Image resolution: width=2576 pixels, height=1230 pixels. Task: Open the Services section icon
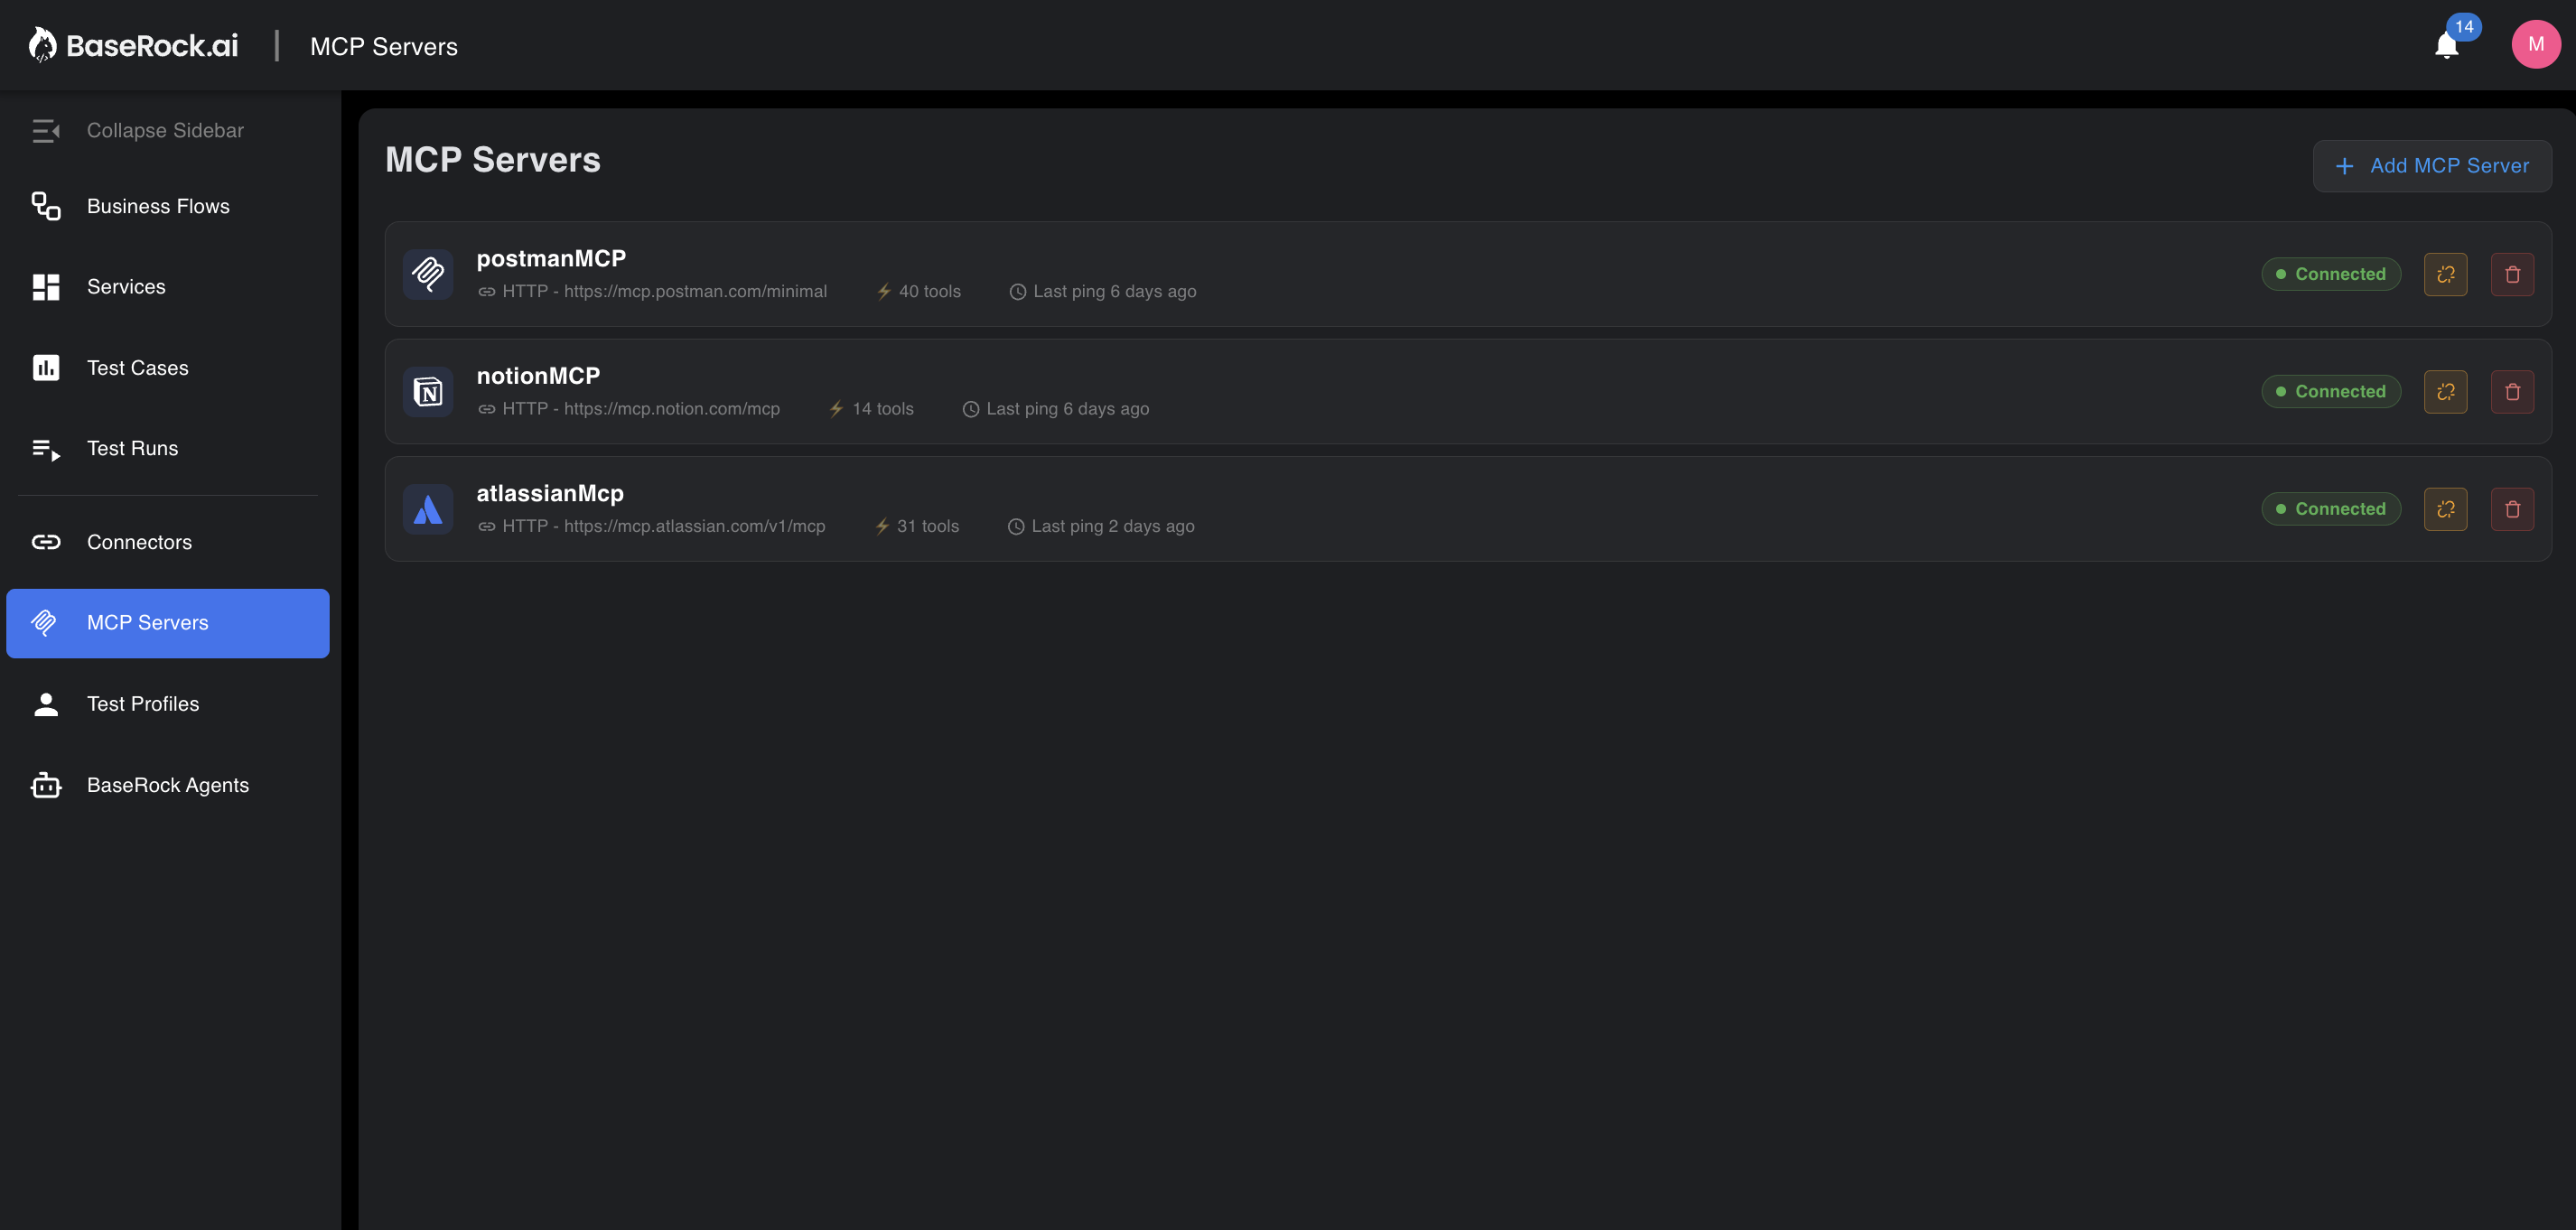[x=46, y=287]
